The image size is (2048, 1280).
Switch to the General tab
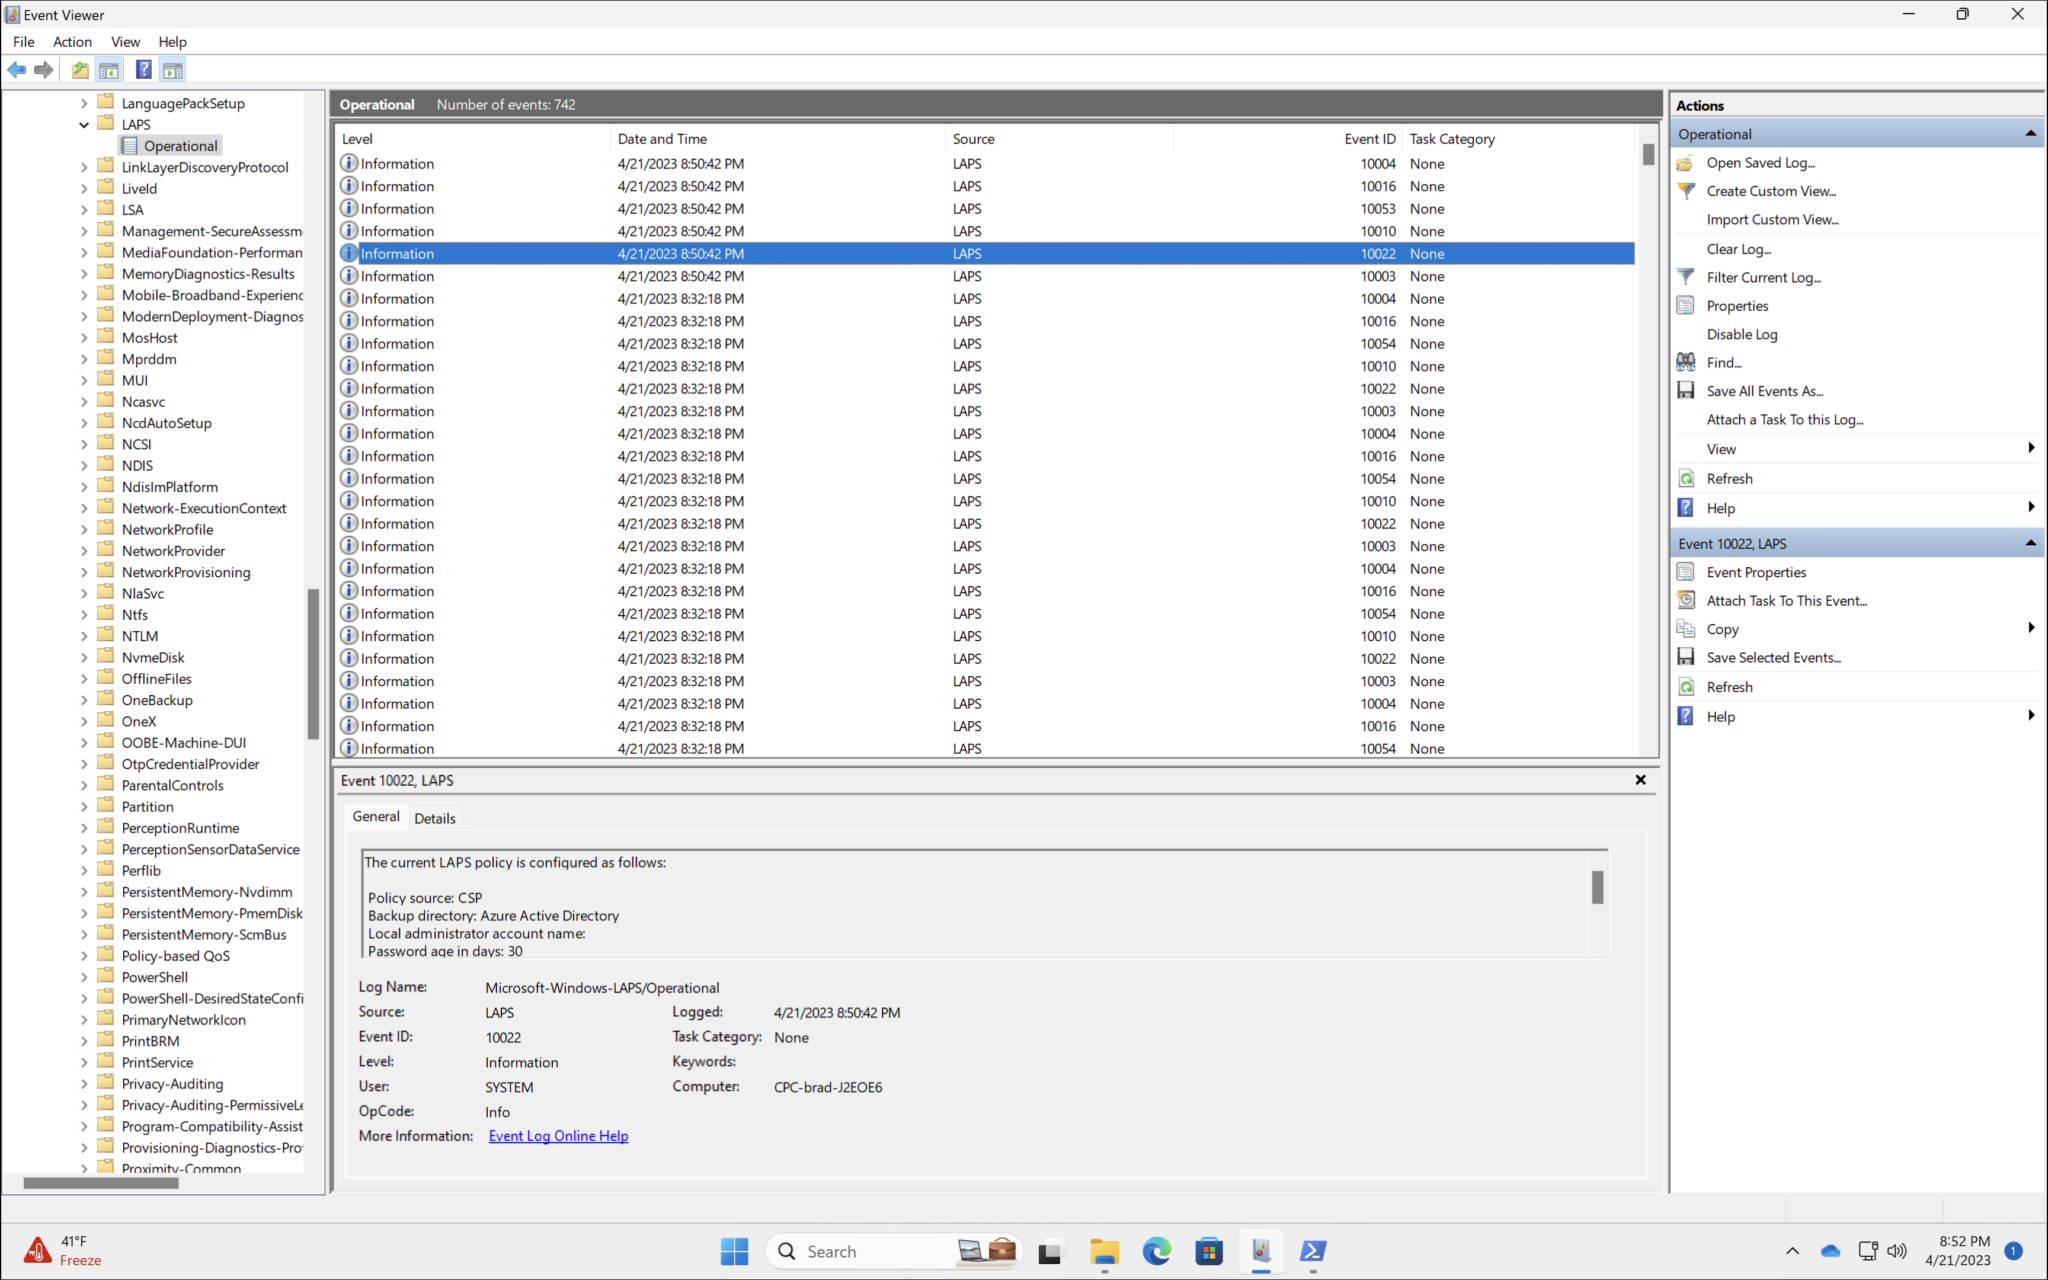[x=376, y=816]
